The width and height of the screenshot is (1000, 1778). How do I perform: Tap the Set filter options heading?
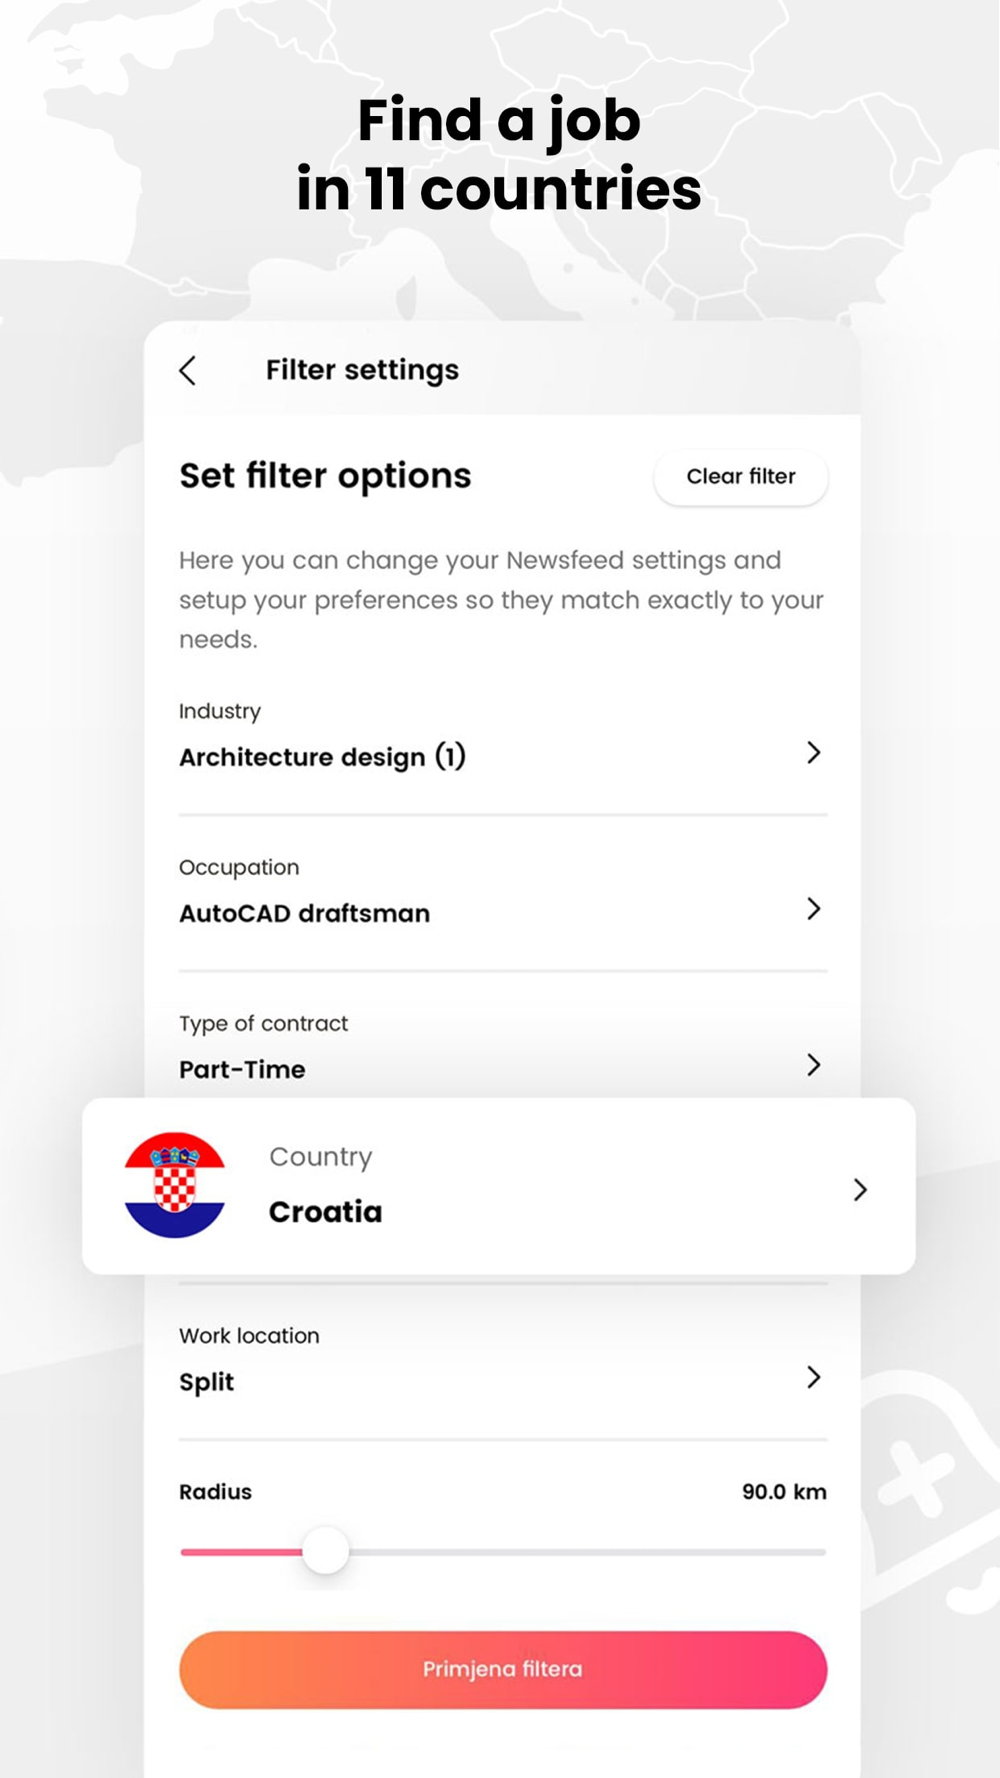325,476
